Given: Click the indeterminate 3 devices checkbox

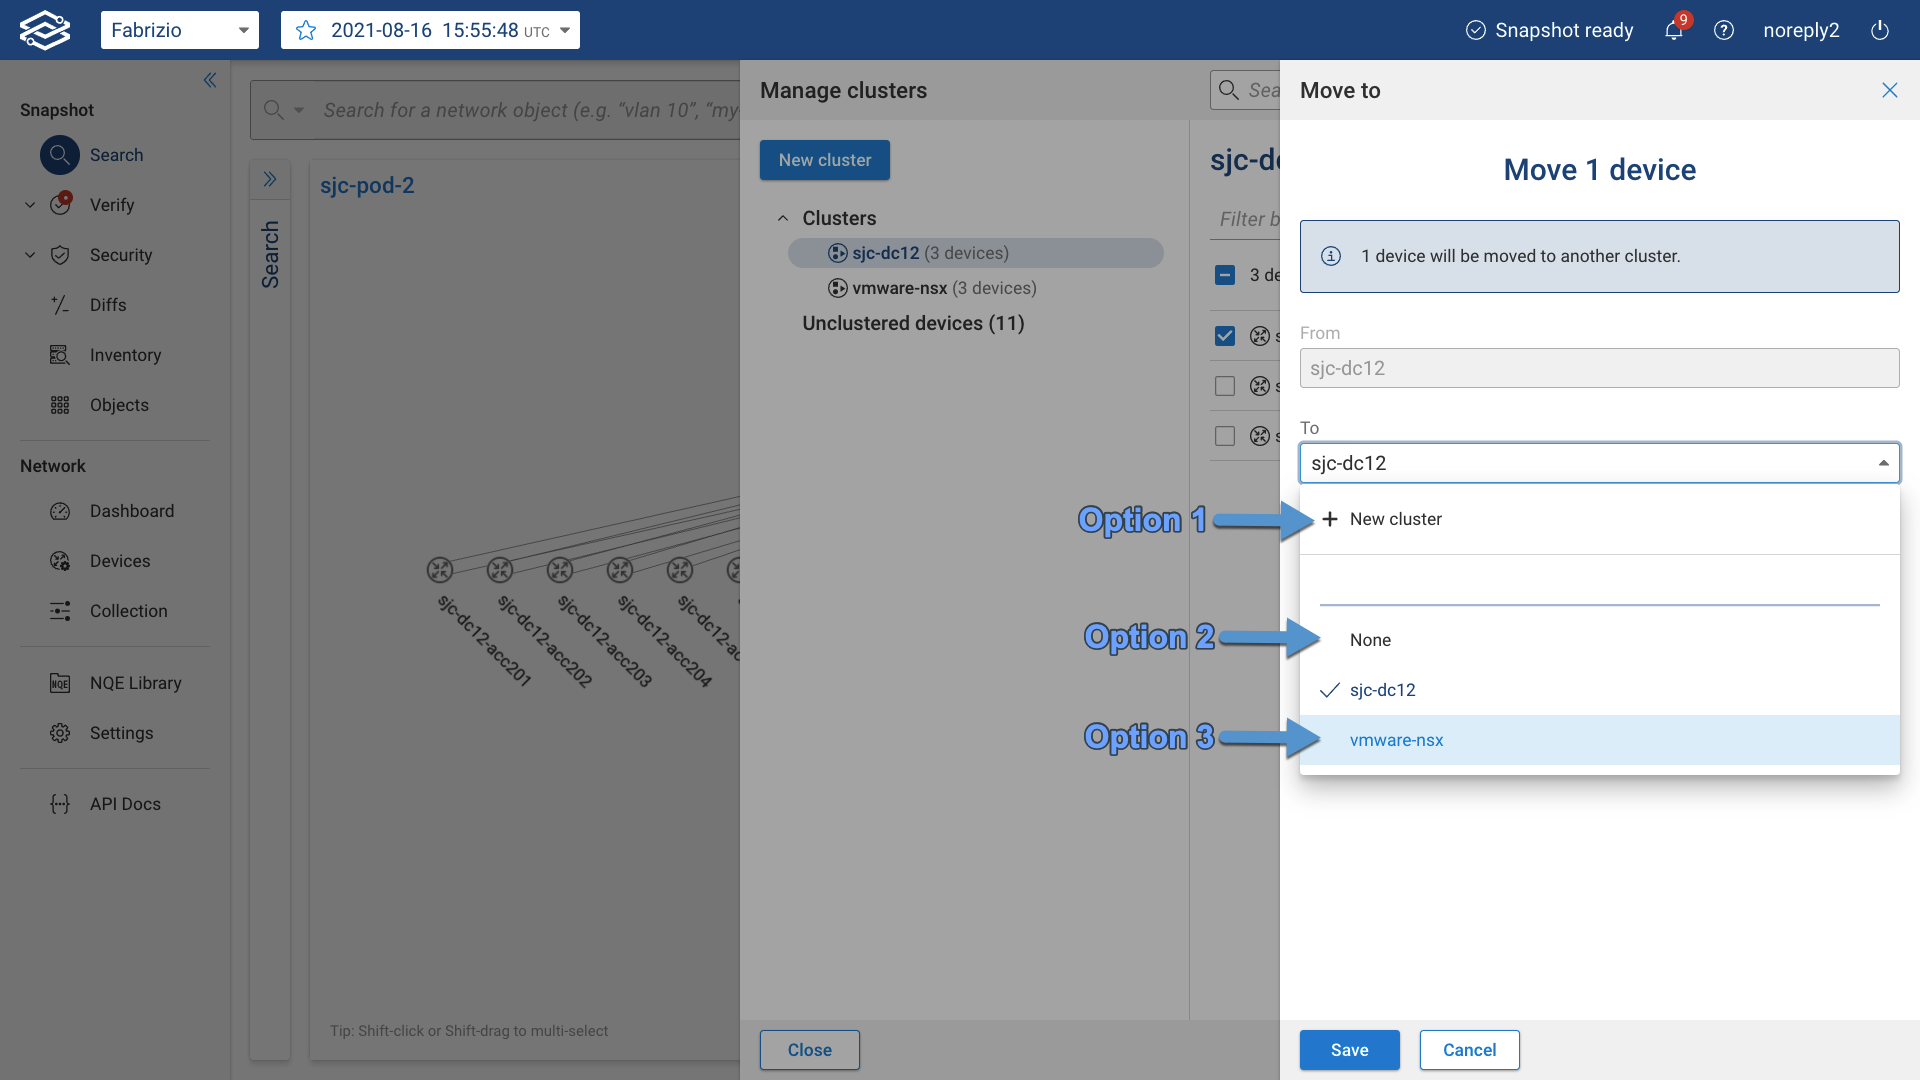Looking at the screenshot, I should point(1224,274).
